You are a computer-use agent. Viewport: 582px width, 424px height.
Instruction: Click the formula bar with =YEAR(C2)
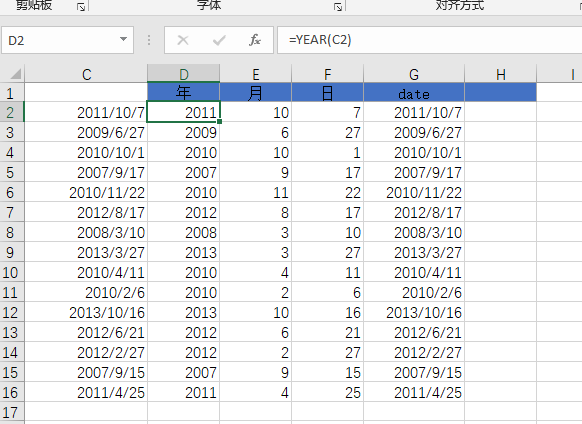(430, 40)
